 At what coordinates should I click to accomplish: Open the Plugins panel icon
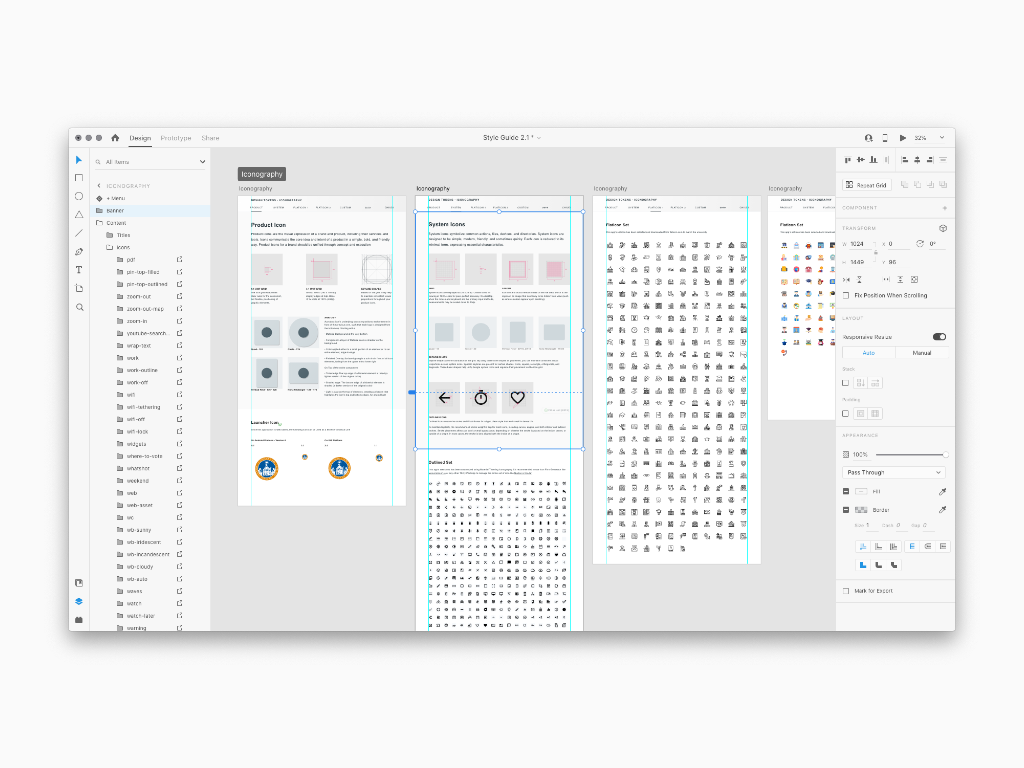(x=79, y=619)
